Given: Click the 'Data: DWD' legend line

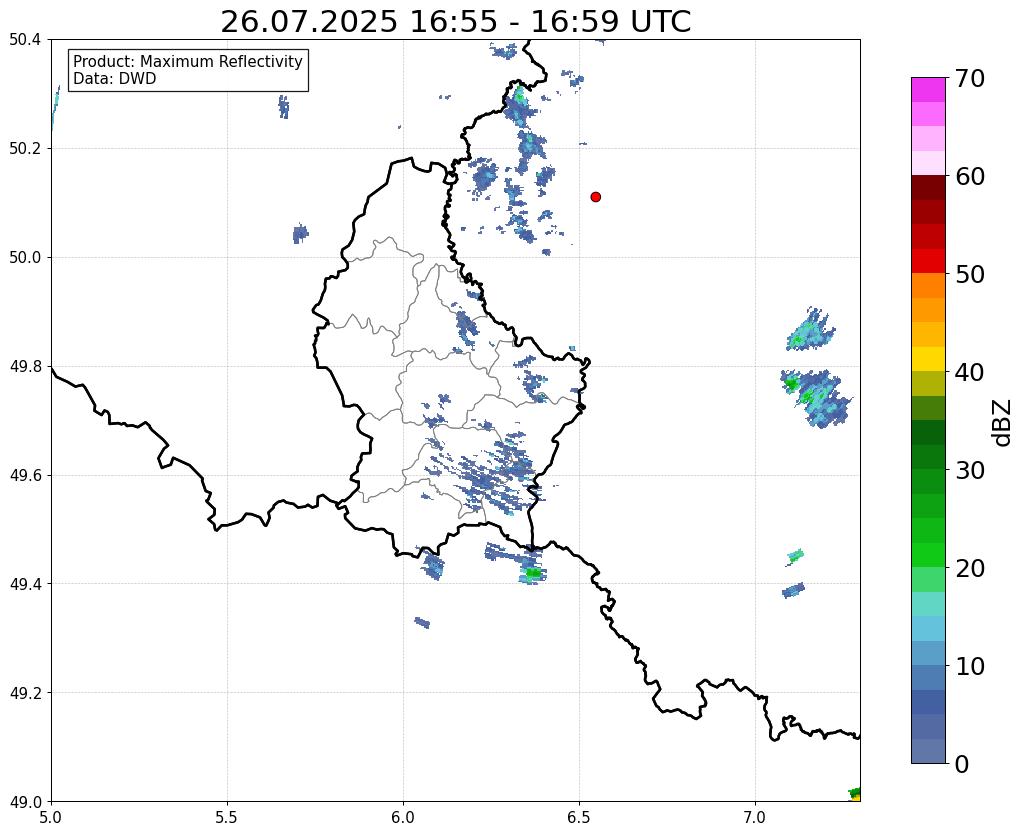Looking at the screenshot, I should pyautogui.click(x=115, y=78).
